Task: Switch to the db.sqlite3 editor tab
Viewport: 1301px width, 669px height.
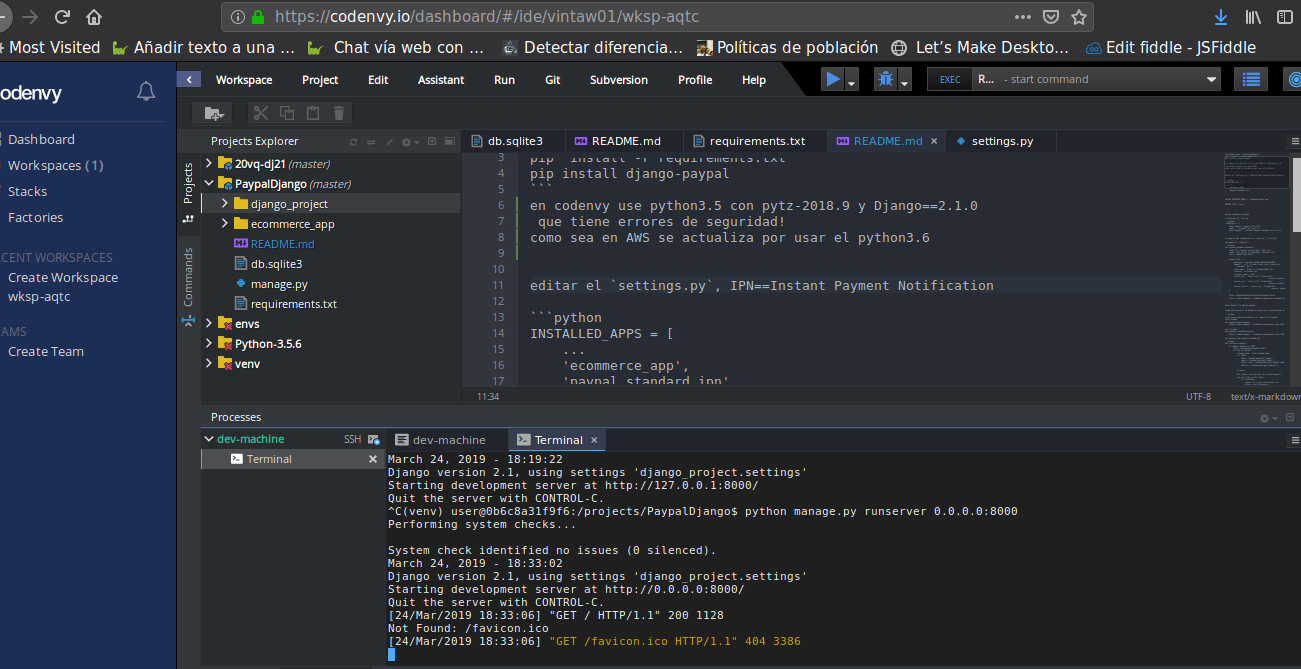Action: coord(514,141)
